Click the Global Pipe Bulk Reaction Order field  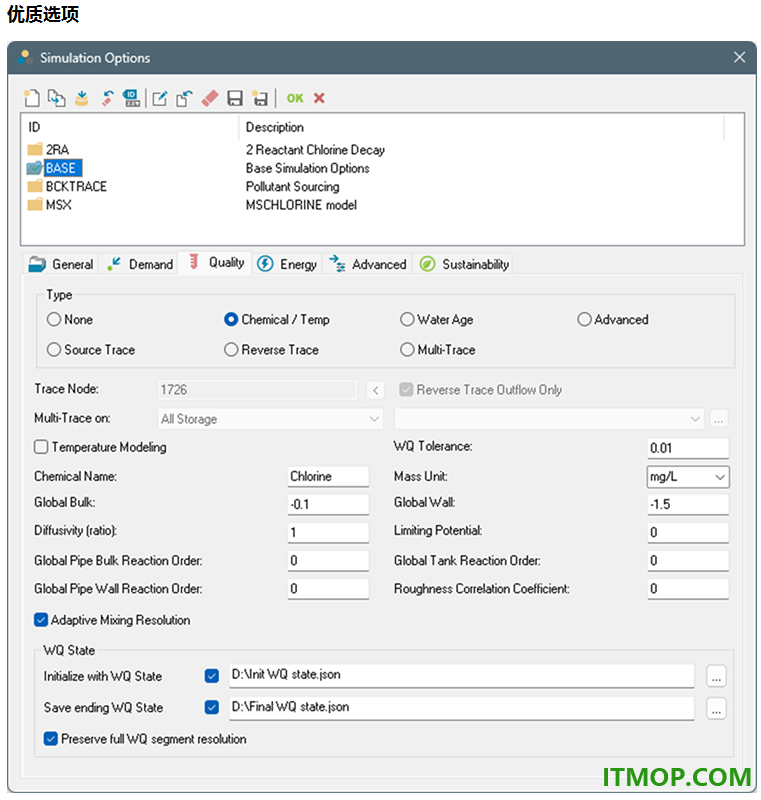click(x=328, y=560)
